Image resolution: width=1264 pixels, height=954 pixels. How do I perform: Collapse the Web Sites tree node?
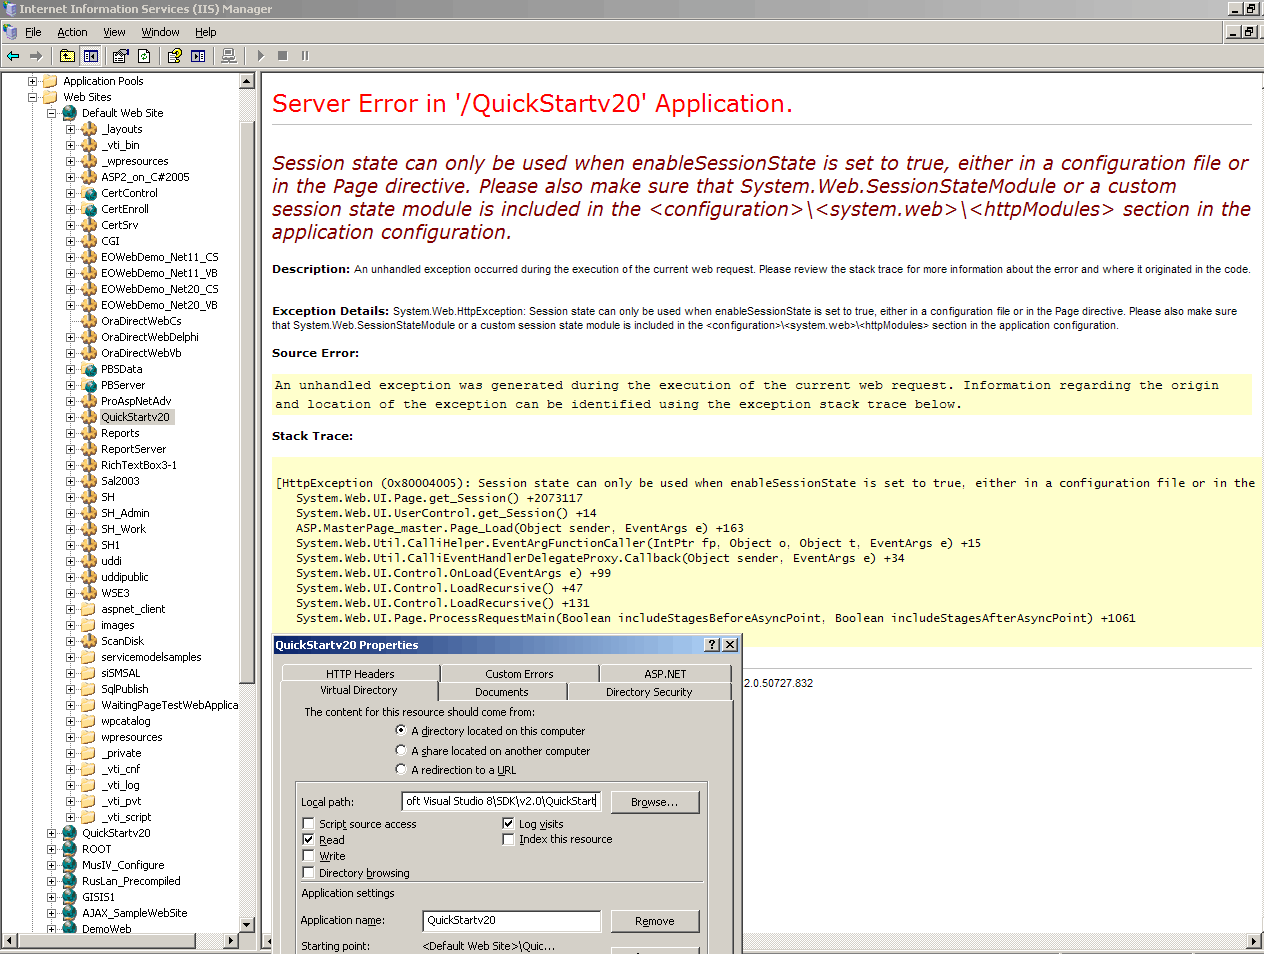point(32,97)
